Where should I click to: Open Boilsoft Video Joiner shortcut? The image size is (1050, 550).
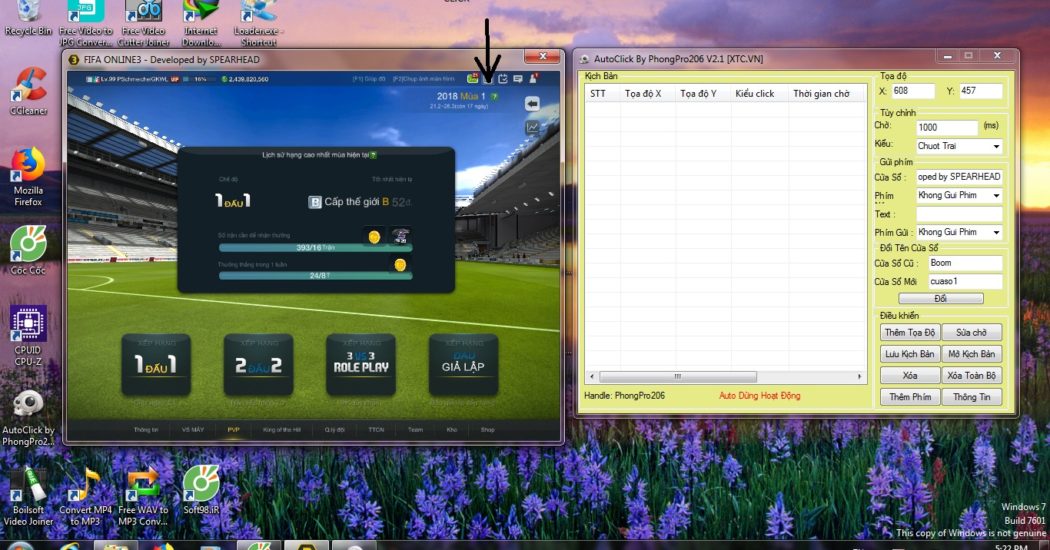[x=28, y=496]
